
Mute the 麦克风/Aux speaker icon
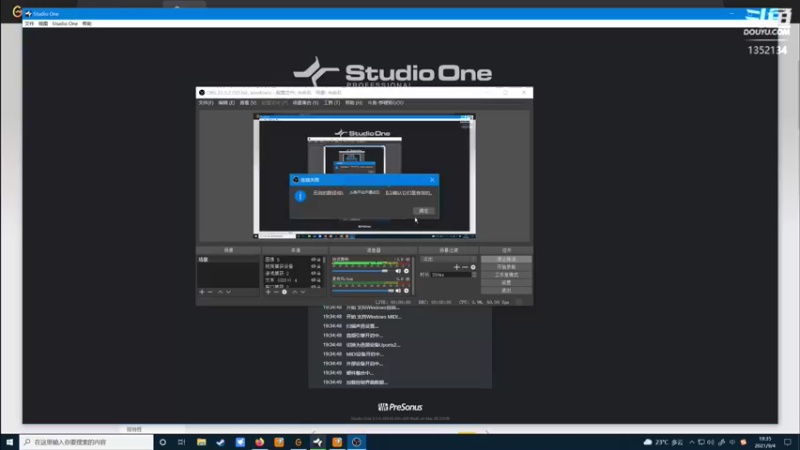[398, 291]
